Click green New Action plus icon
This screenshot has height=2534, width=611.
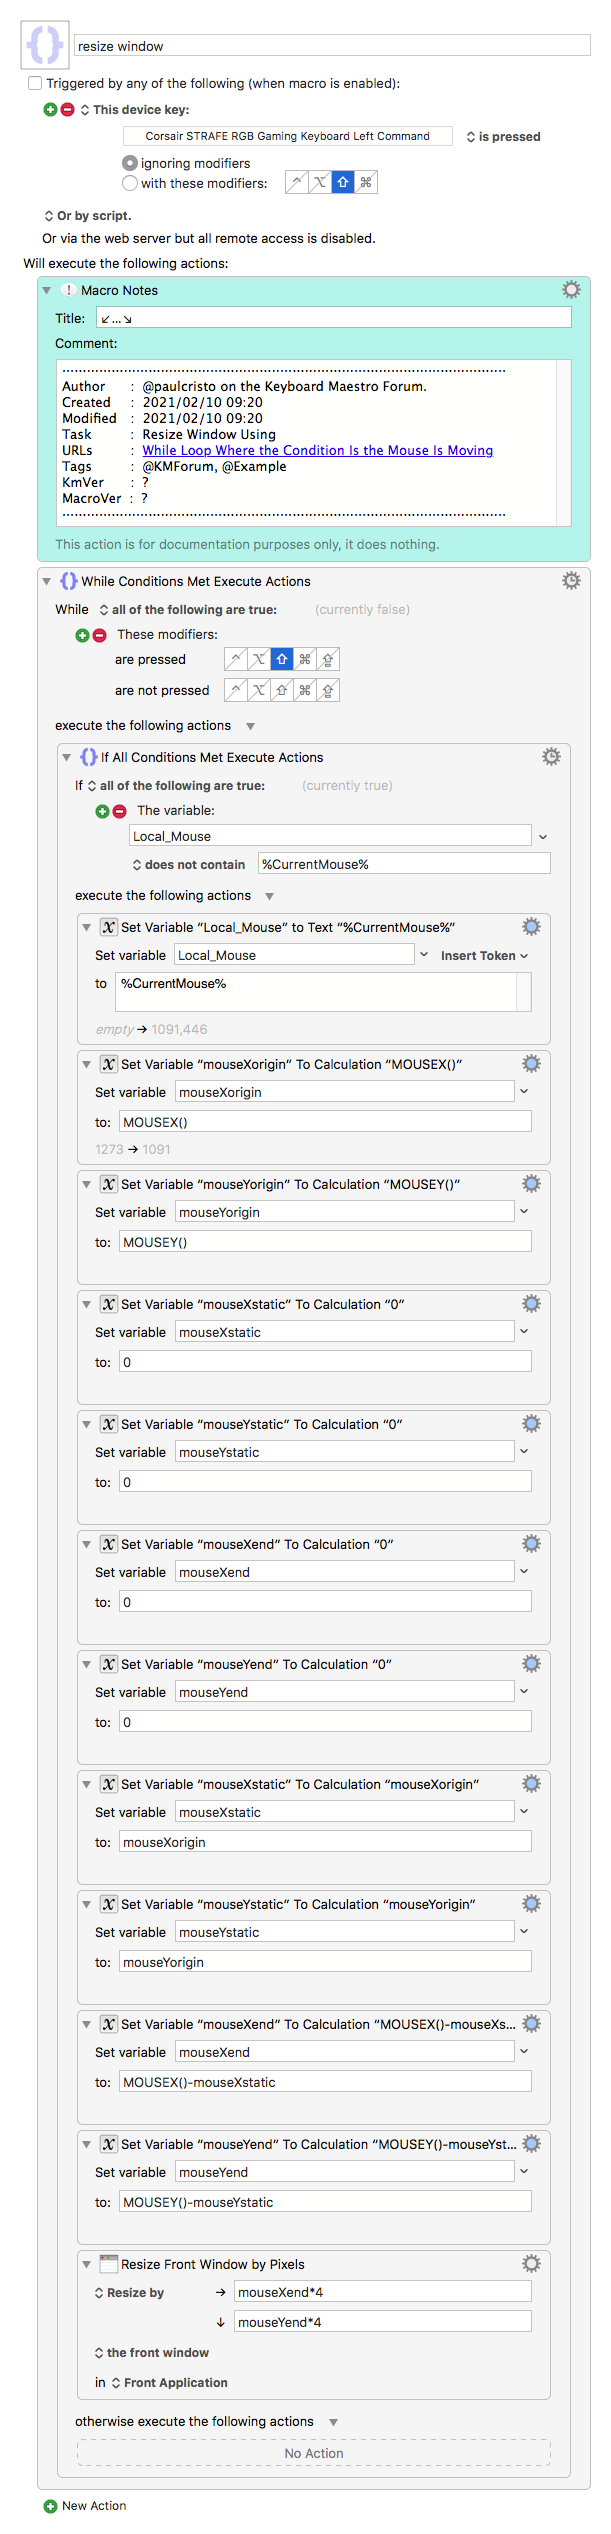50,2506
